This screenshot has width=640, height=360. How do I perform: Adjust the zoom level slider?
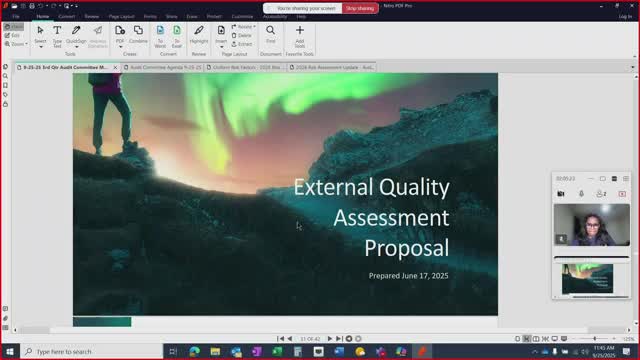(x=594, y=339)
